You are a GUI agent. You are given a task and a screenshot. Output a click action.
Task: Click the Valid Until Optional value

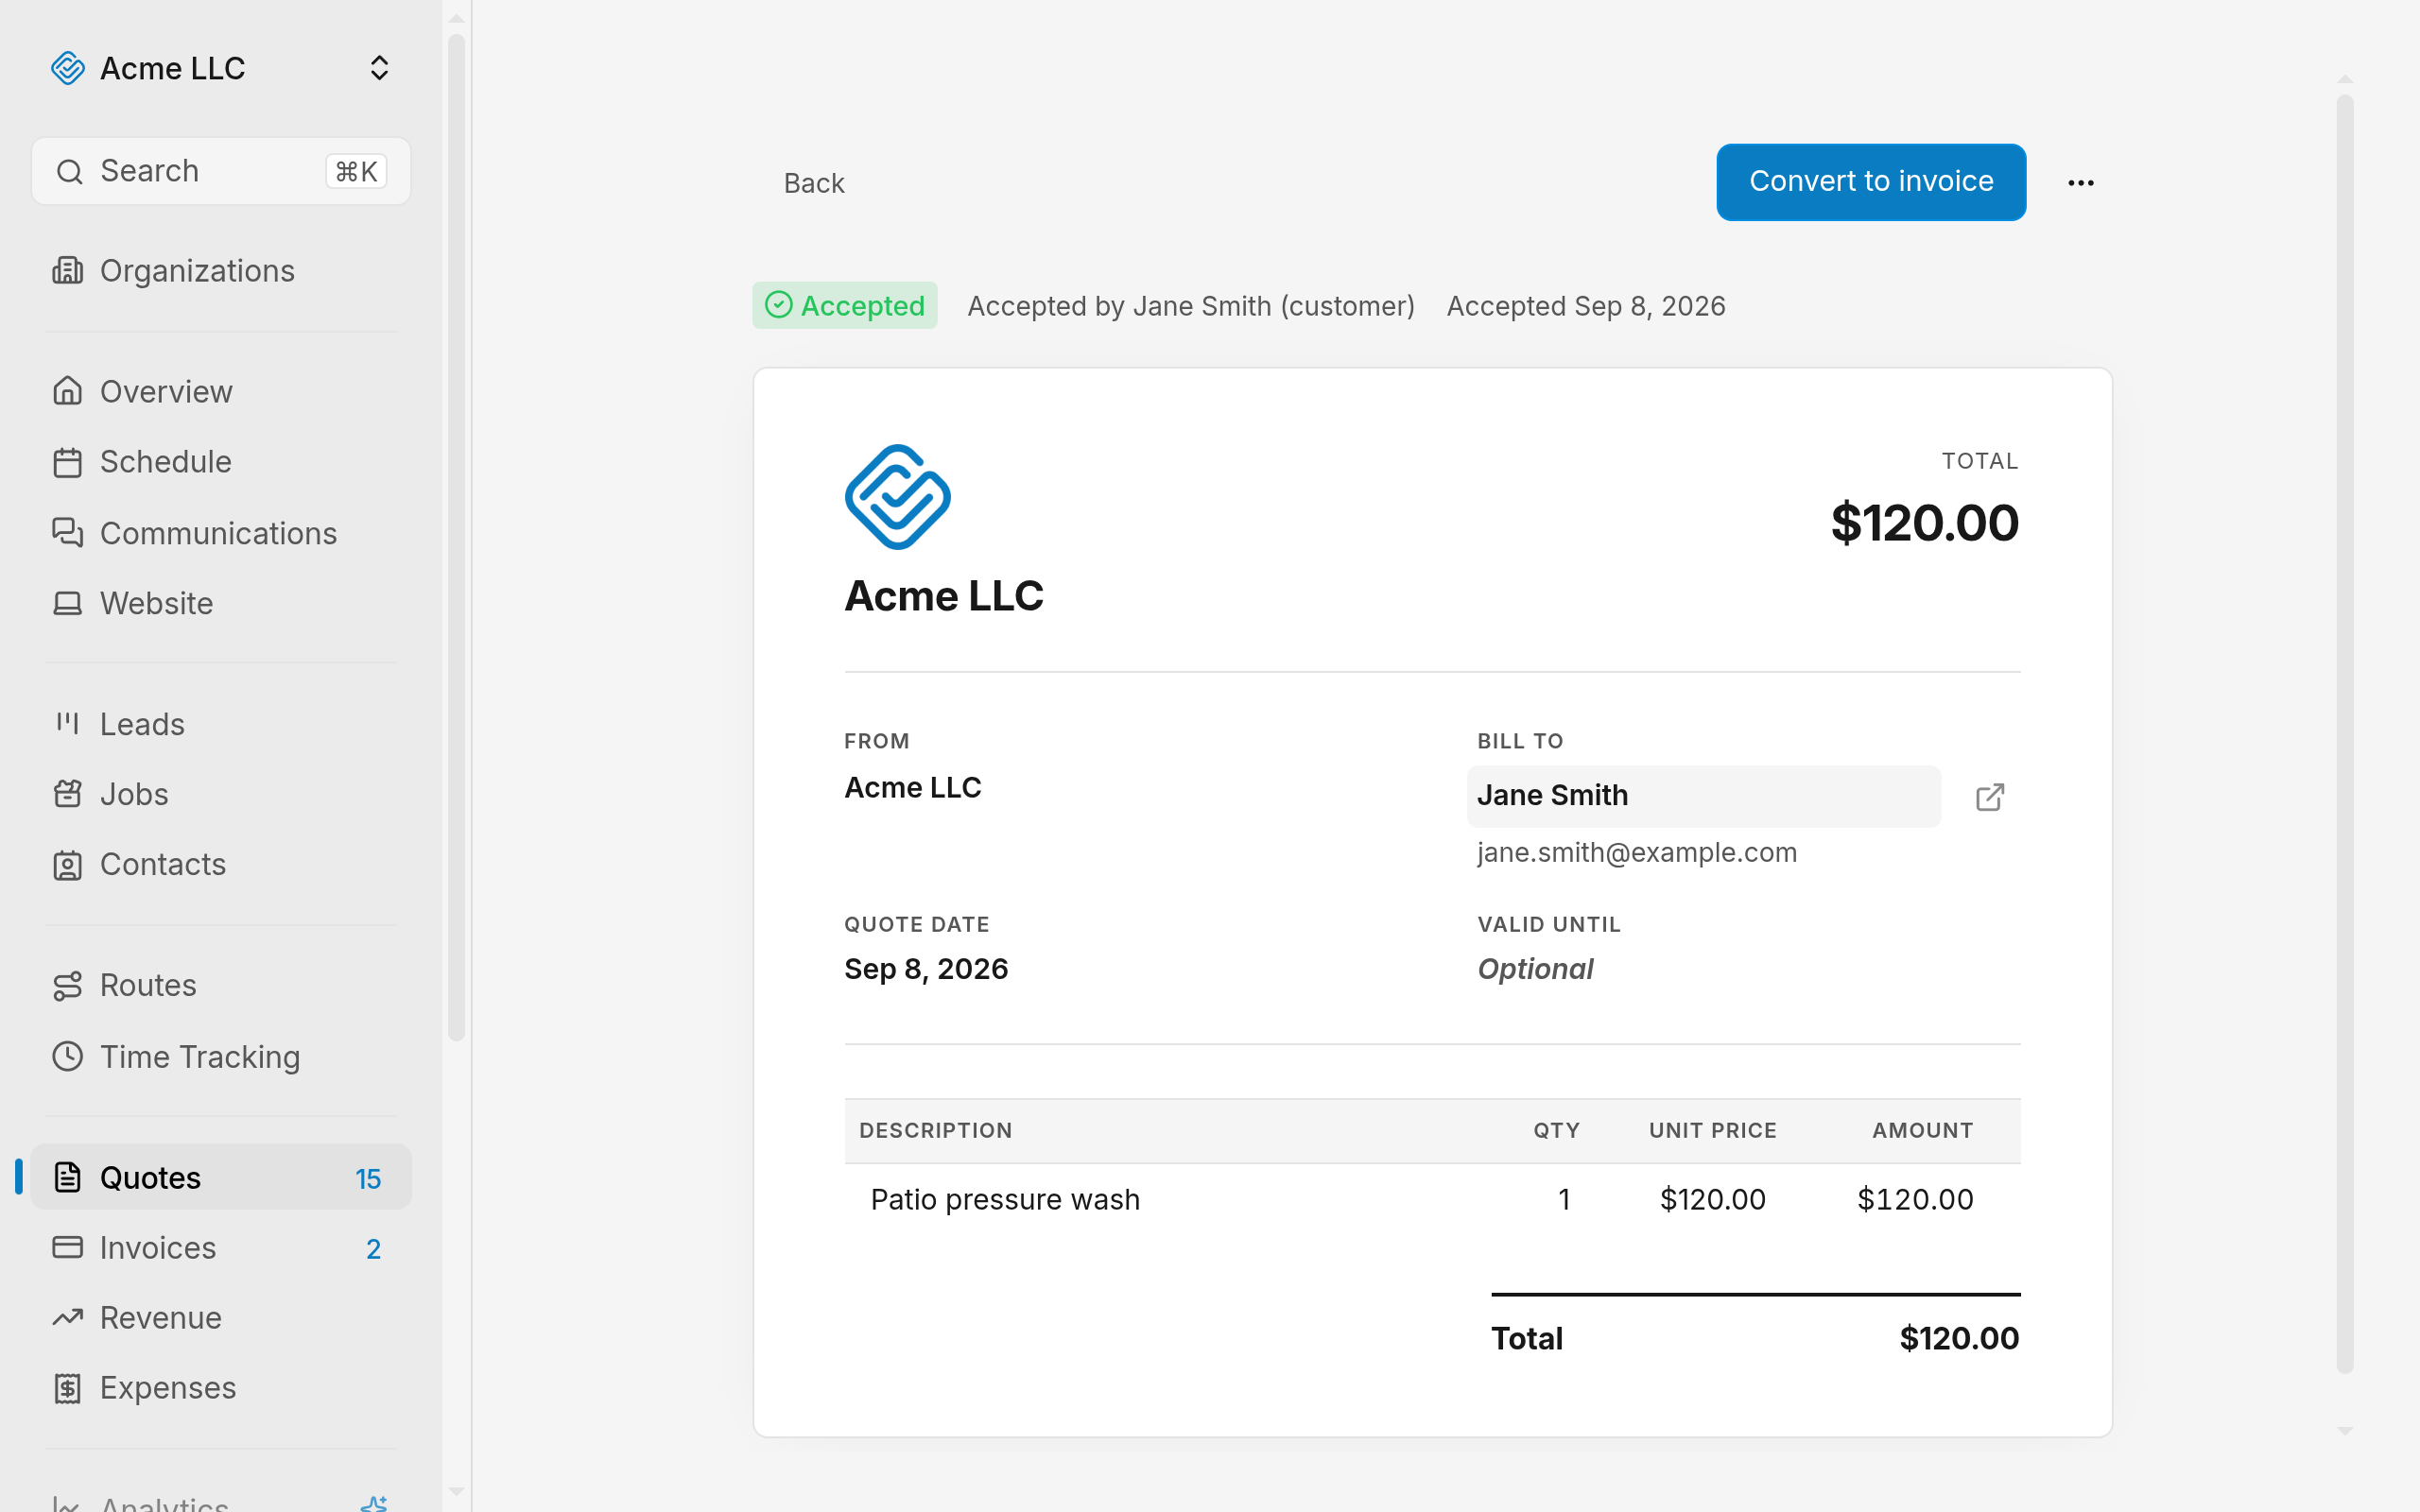[x=1535, y=969]
